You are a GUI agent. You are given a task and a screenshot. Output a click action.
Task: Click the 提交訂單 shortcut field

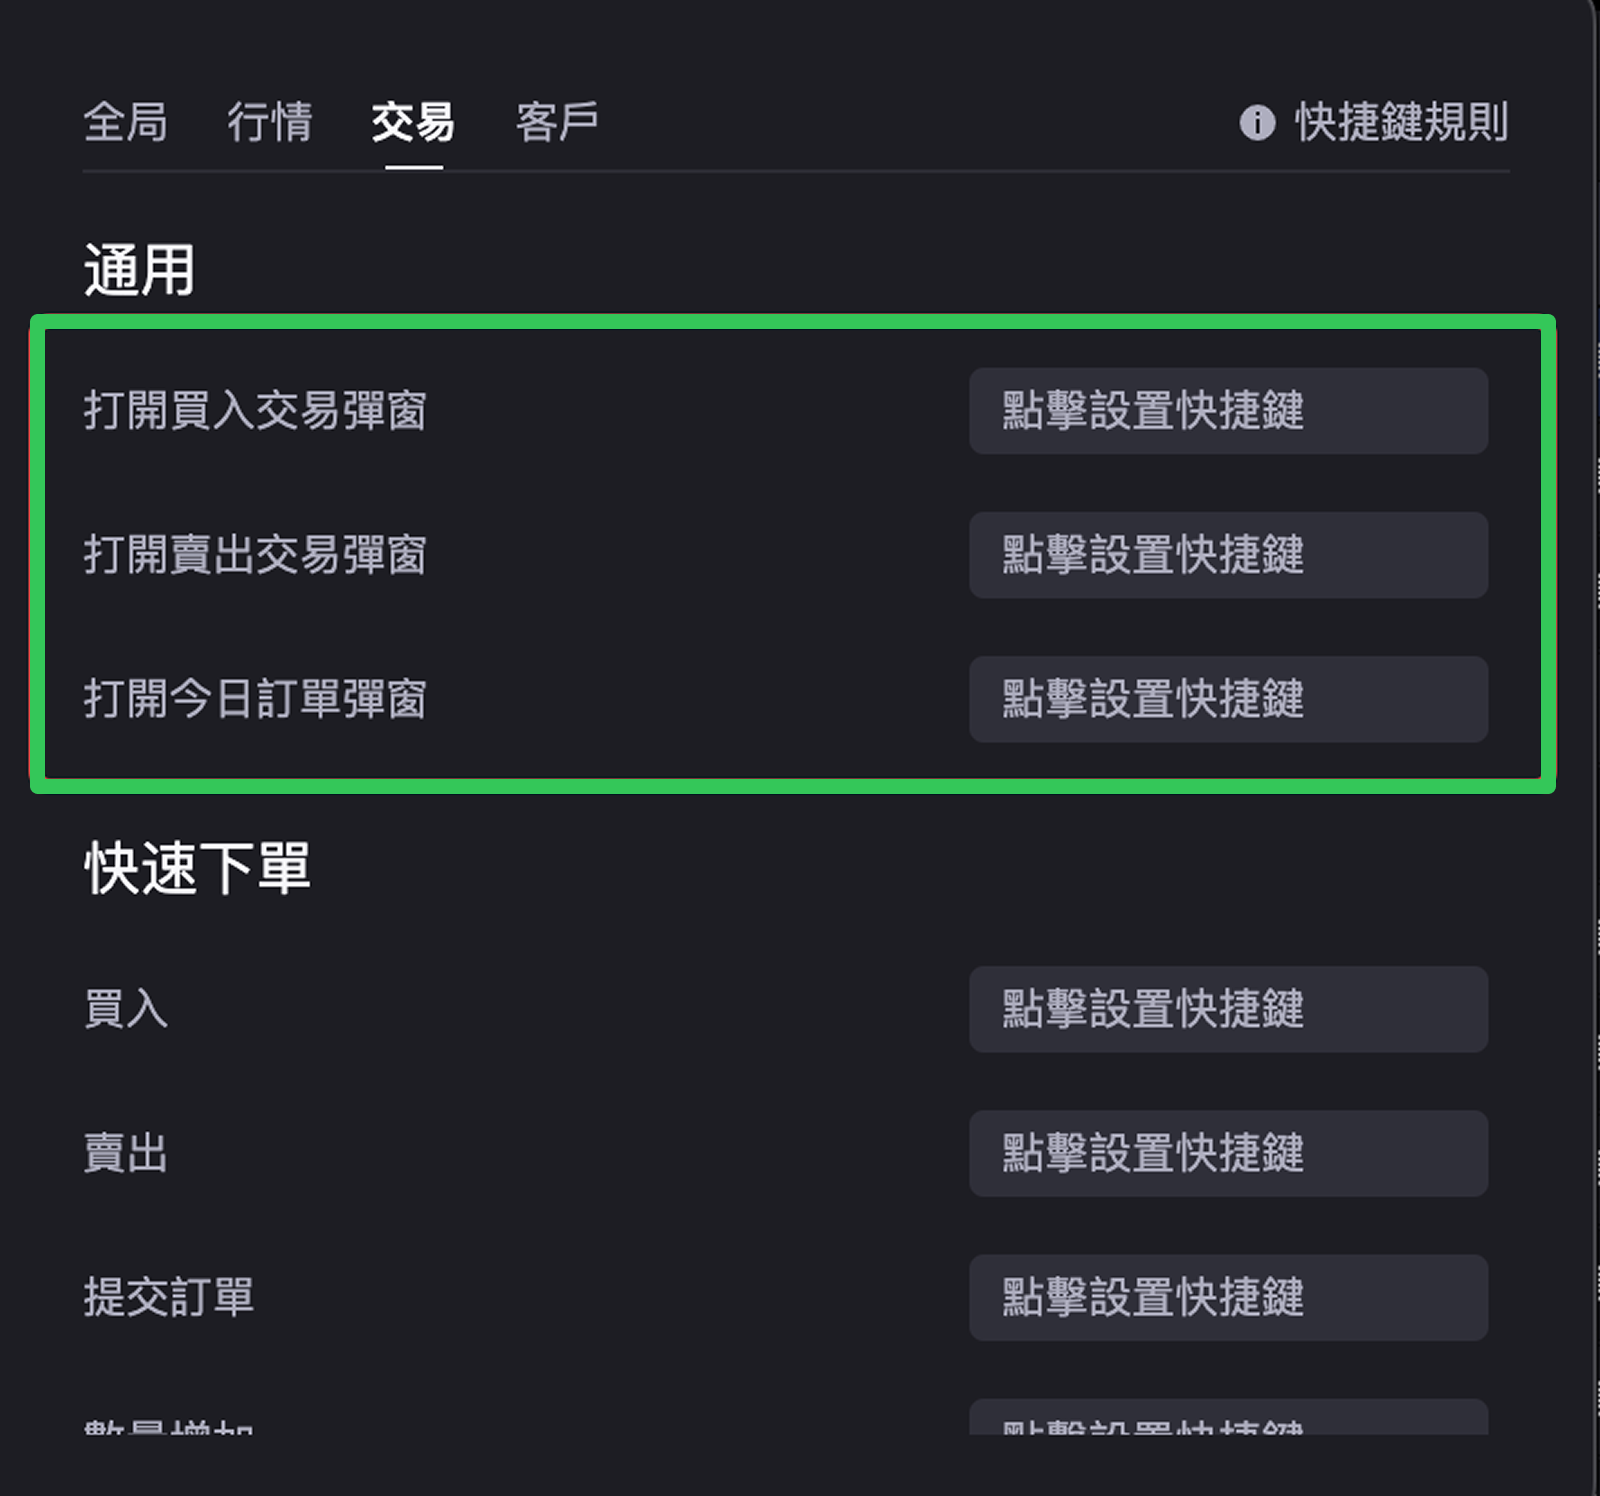pyautogui.click(x=1228, y=1297)
